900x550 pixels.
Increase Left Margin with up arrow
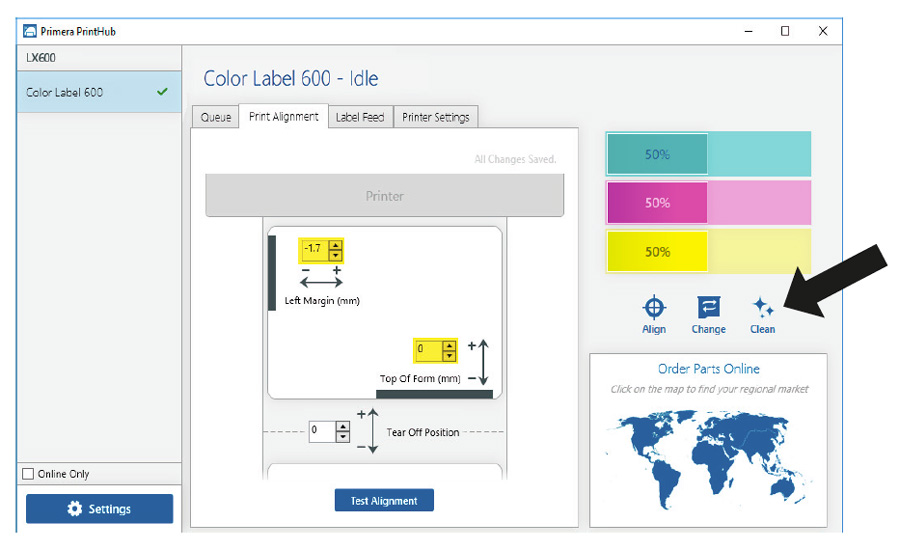point(335,246)
